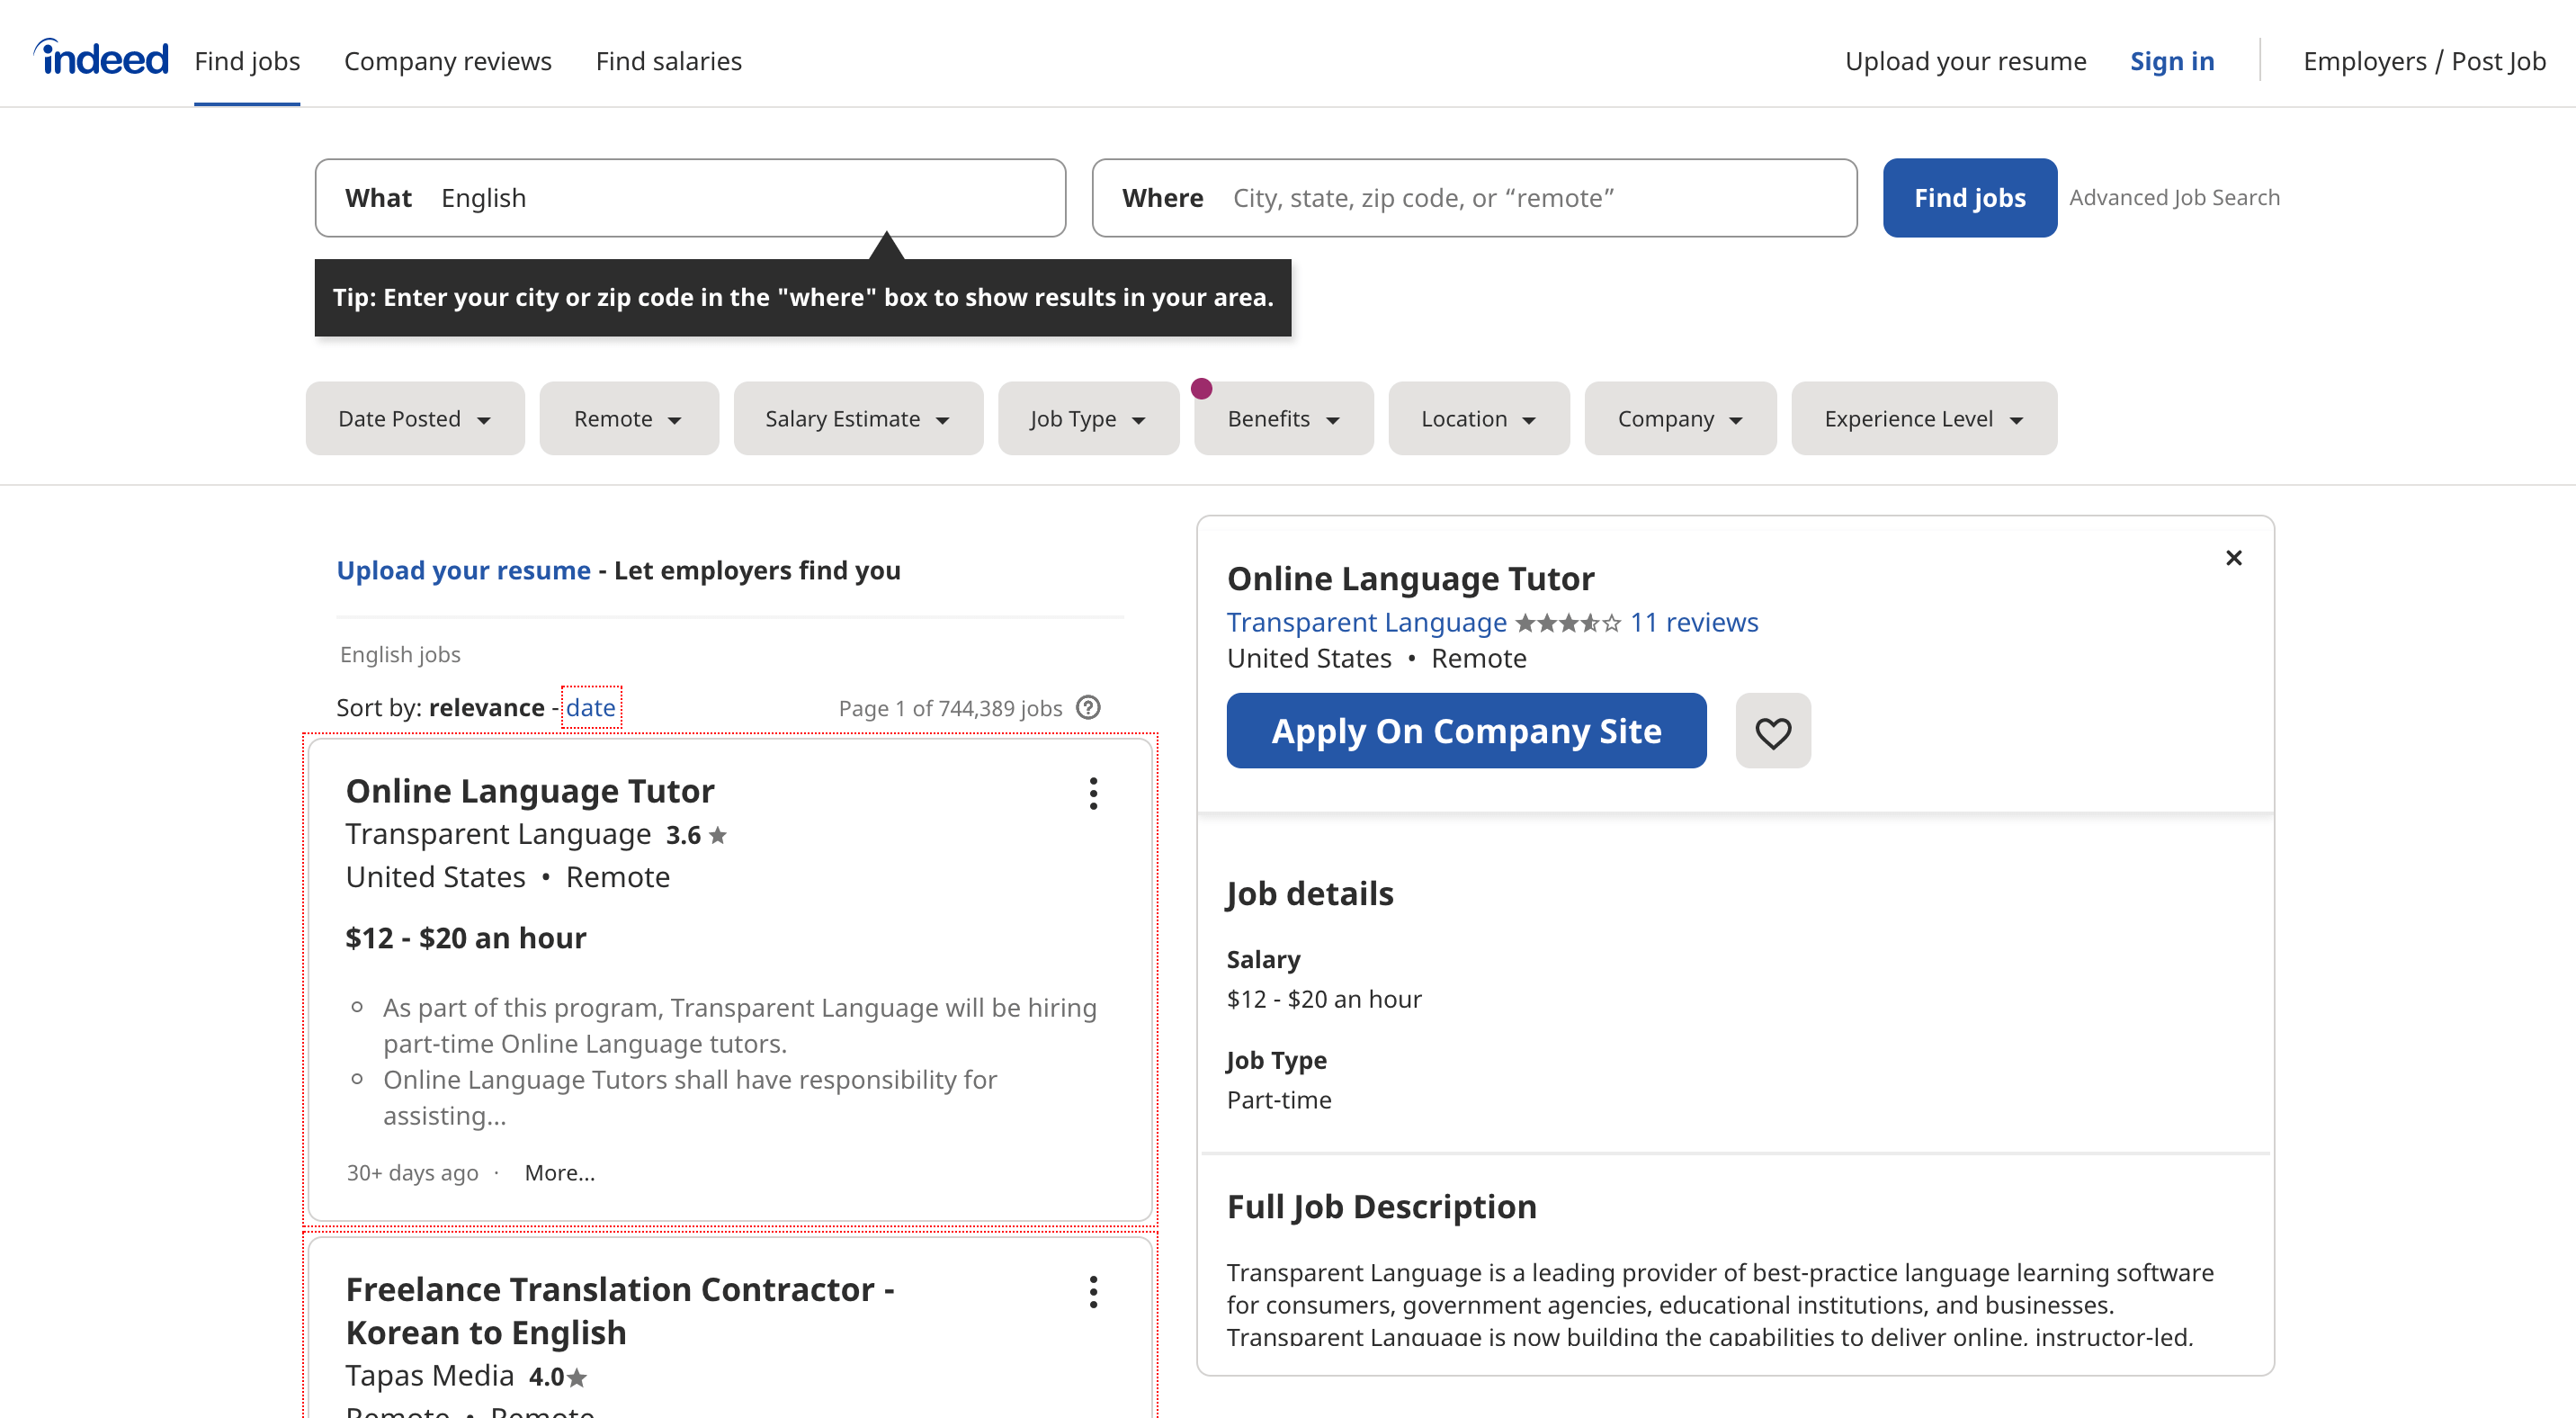This screenshot has width=2576, height=1418.
Task: Open overflow menu on Online Language Tutor card
Action: coord(1093,793)
